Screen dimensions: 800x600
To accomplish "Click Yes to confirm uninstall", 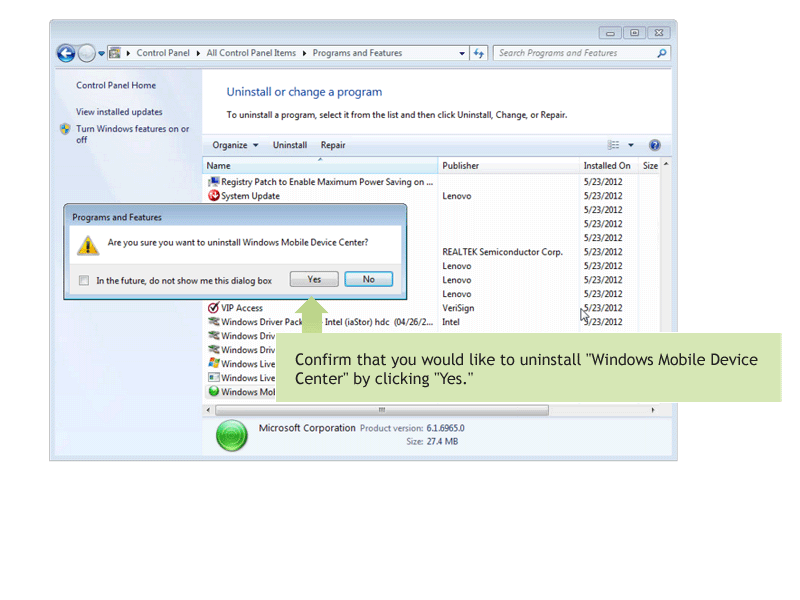I will click(x=314, y=279).
